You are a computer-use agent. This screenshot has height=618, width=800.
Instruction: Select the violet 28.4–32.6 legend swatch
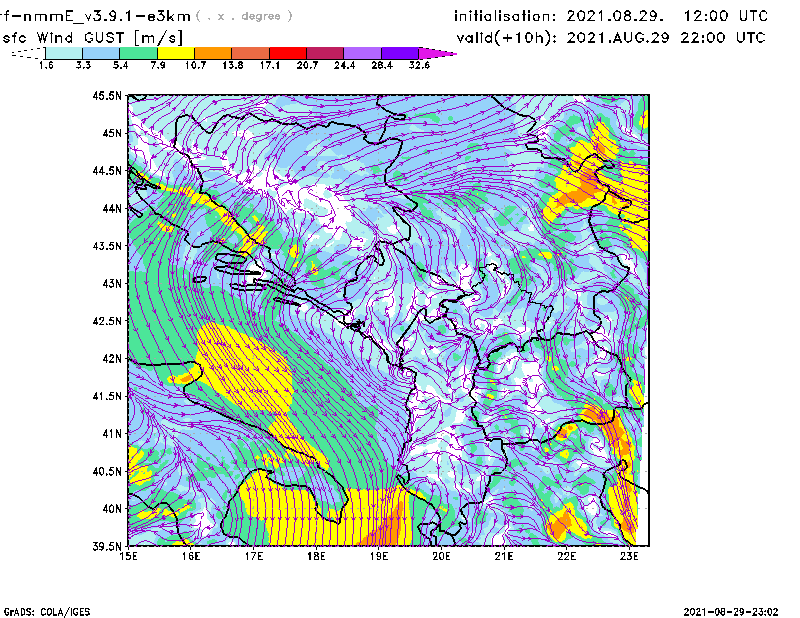pyautogui.click(x=400, y=53)
